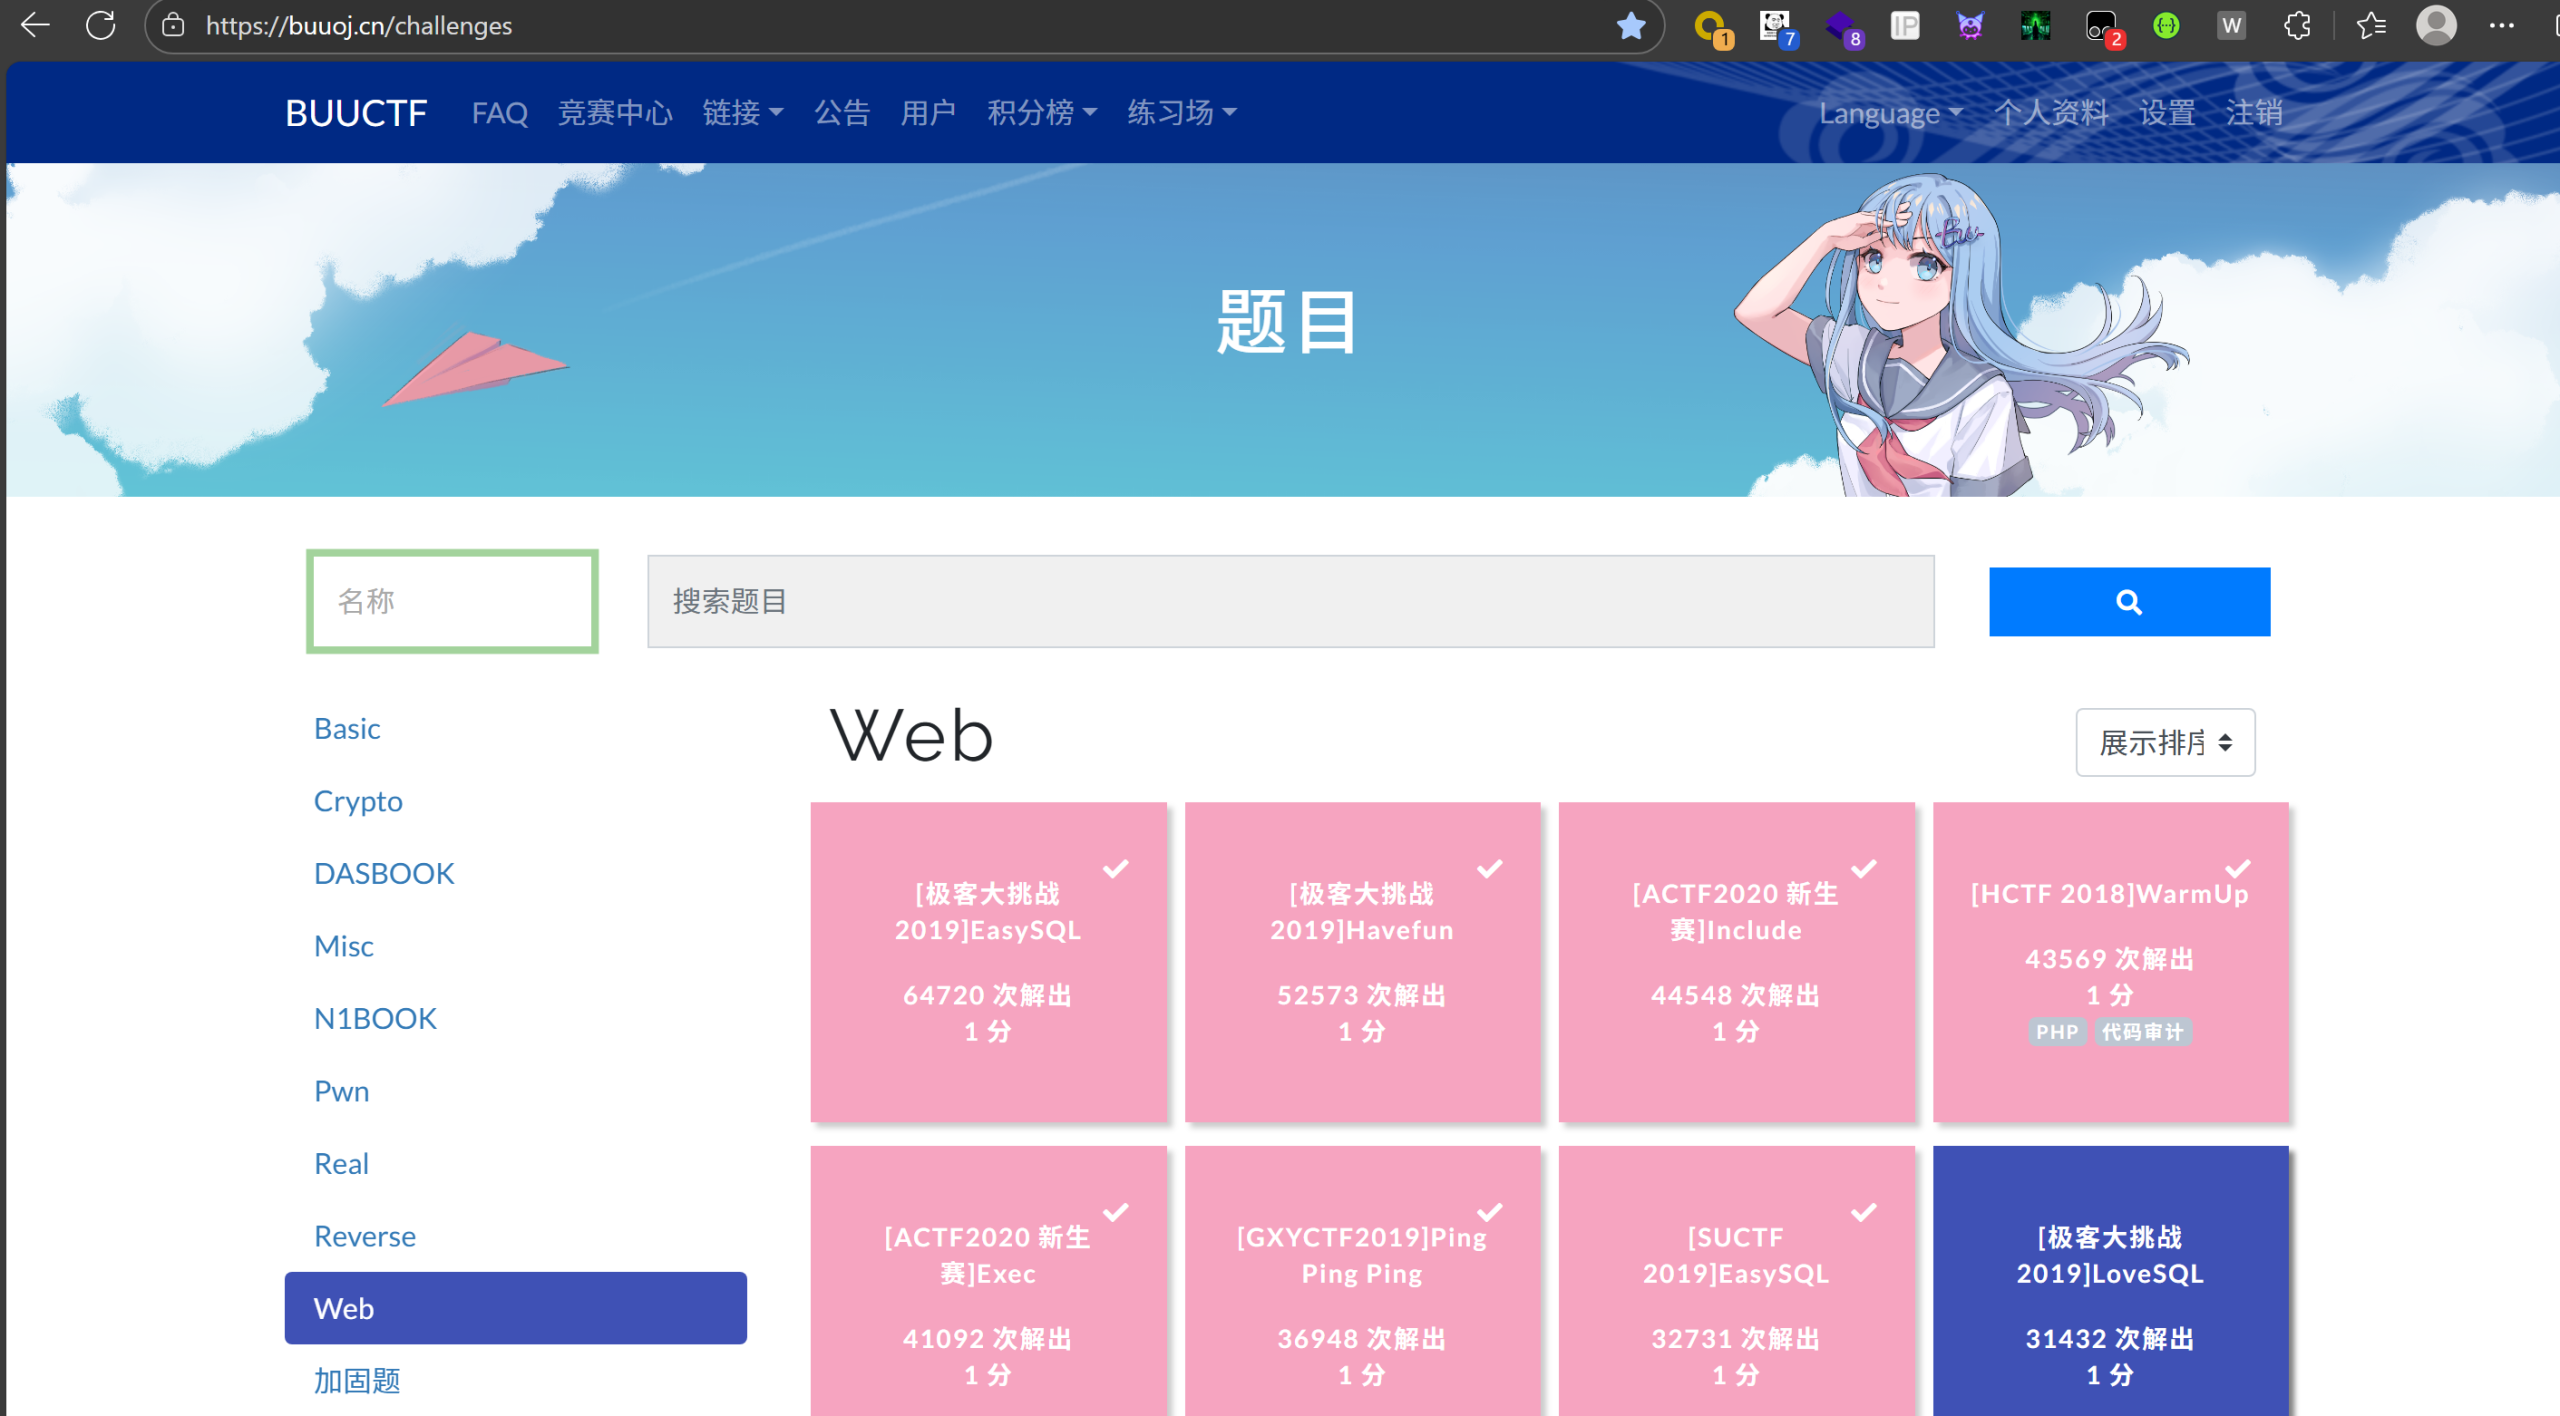Click the browser back arrow
The height and width of the screenshot is (1416, 2560).
tap(34, 25)
